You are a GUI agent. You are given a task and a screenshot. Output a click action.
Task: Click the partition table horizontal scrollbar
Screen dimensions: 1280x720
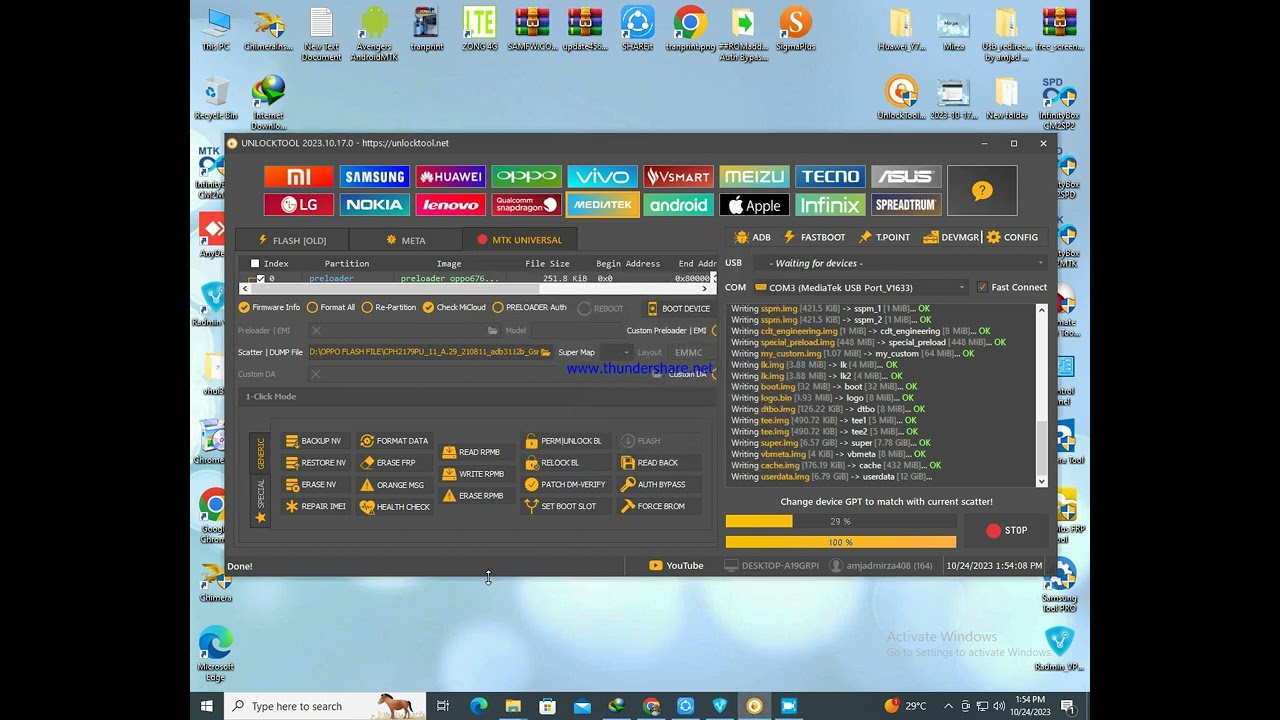[x=478, y=289]
